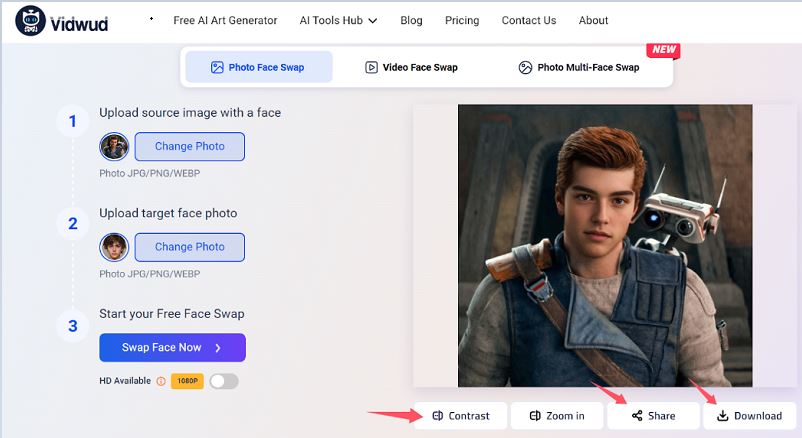Click the Contrast button
The width and height of the screenshot is (802, 438).
pos(460,415)
